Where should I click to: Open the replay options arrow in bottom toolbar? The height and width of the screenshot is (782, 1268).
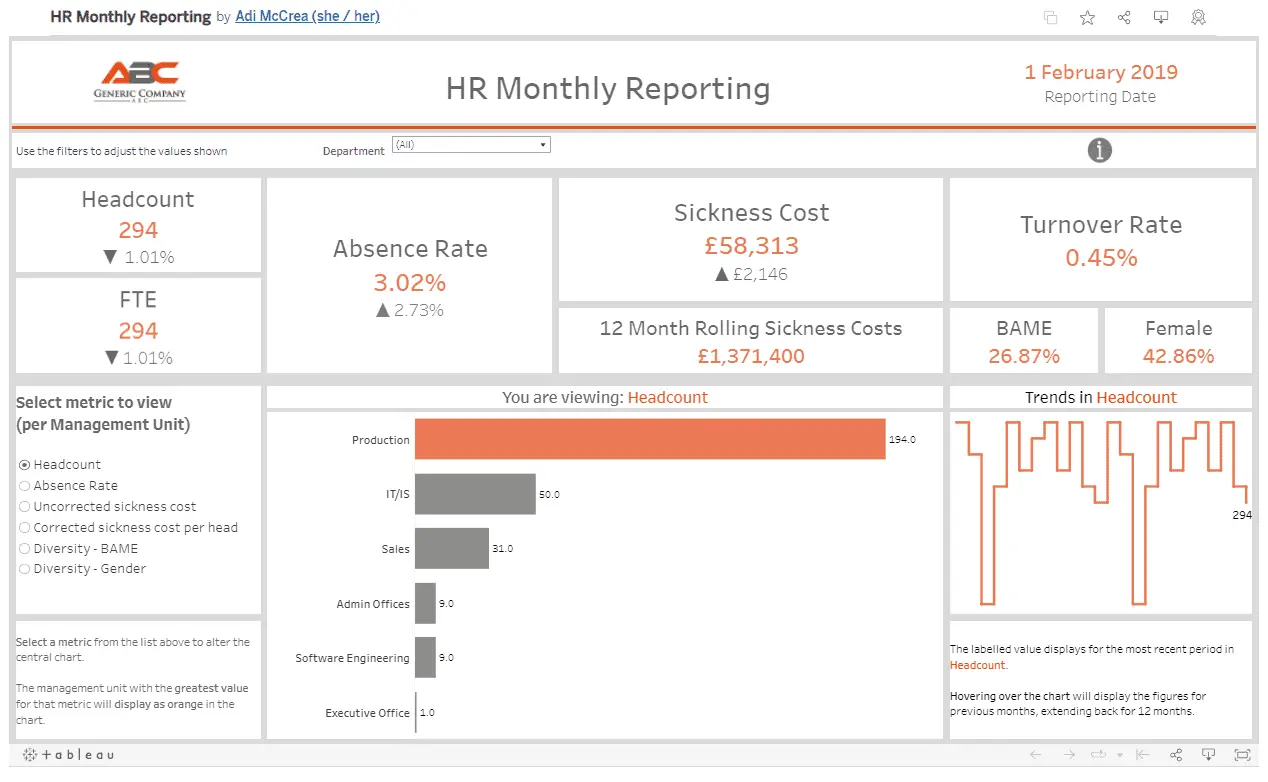coord(1120,754)
